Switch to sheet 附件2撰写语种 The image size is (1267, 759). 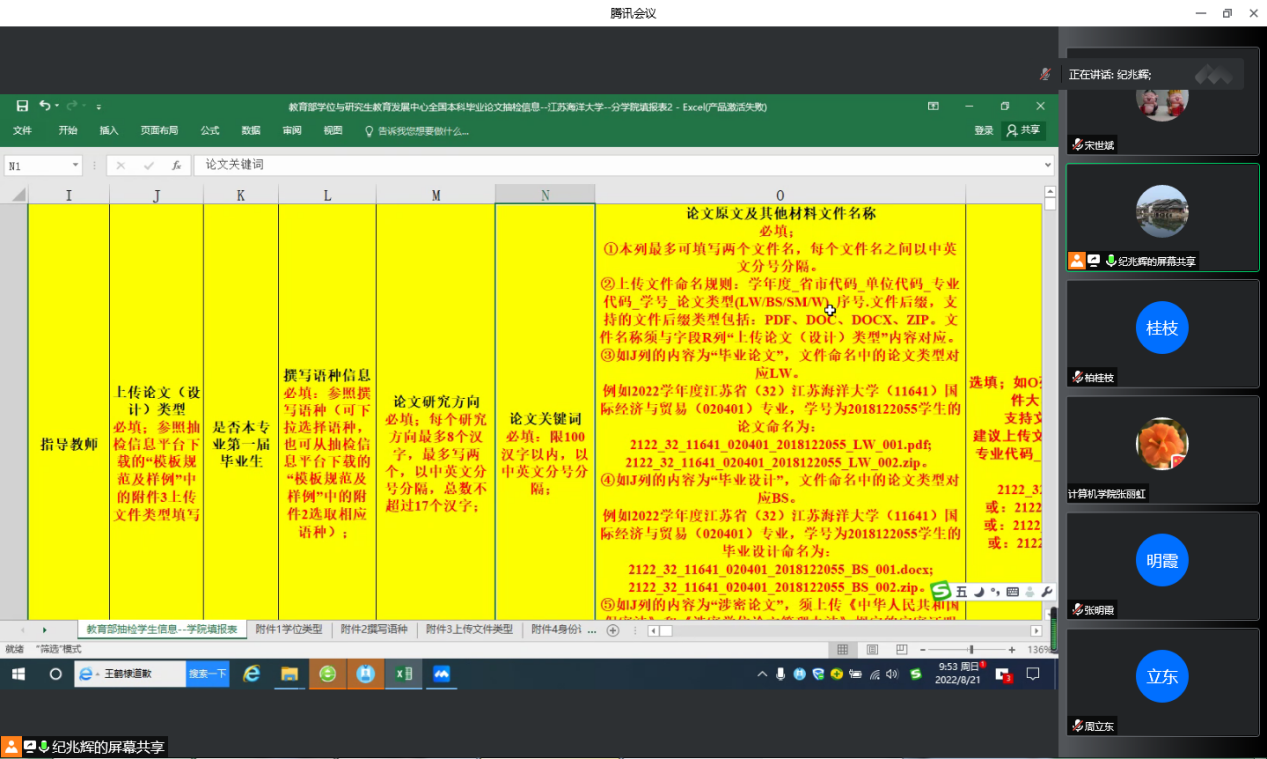(373, 630)
